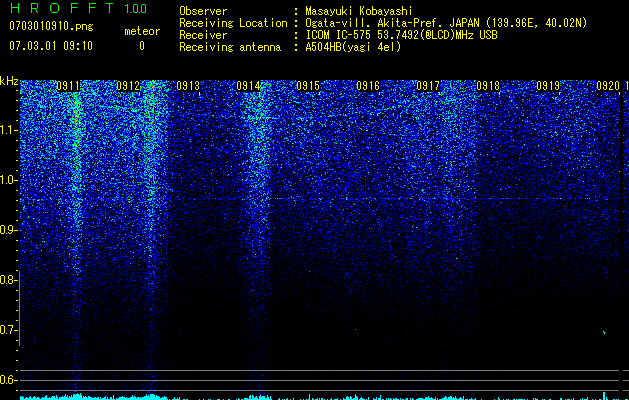
Task: Click the date stamp 07.03.01 09:10
Action: (x=51, y=46)
